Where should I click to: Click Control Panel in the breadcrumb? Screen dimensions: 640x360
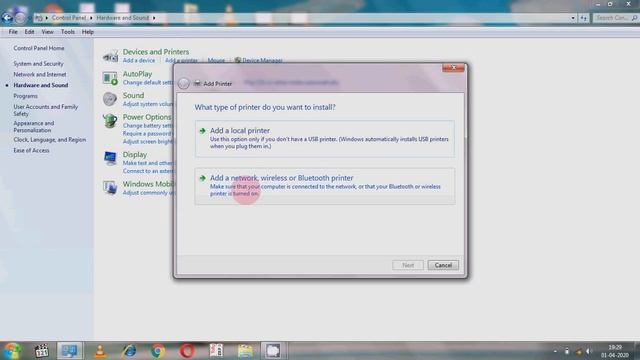pos(69,18)
